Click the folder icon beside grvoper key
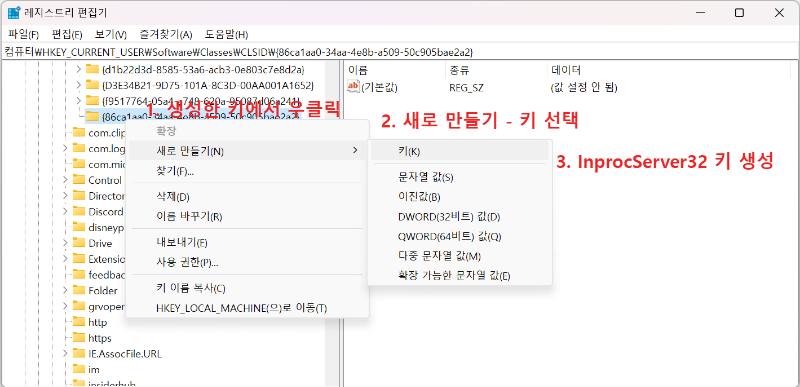 click(x=79, y=306)
